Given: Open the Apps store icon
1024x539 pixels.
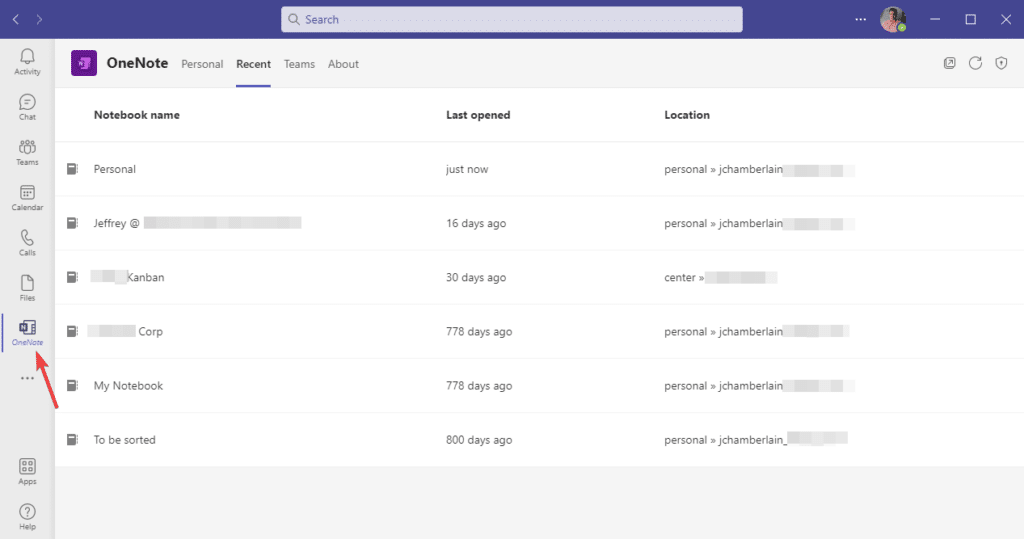Looking at the screenshot, I should click(x=27, y=471).
